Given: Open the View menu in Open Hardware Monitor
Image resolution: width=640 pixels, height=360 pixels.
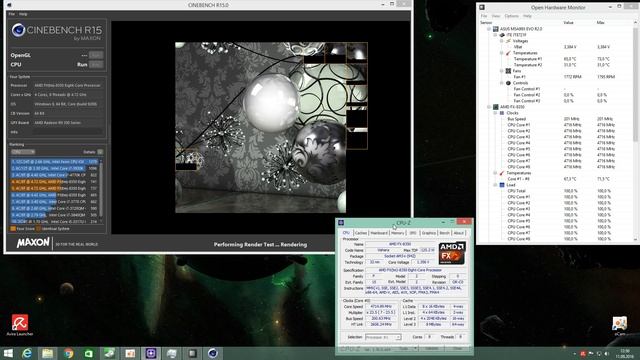Looking at the screenshot, I should 496,16.
